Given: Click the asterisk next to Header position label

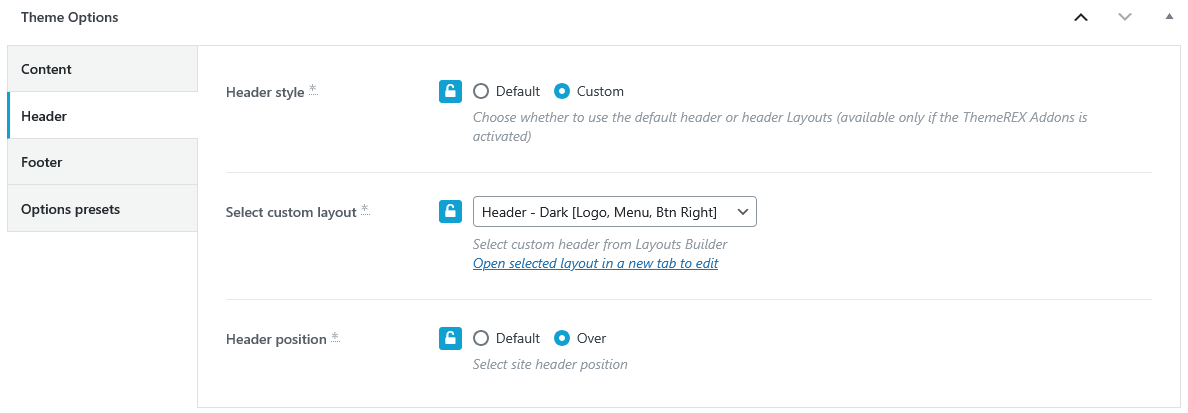Looking at the screenshot, I should point(335,337).
